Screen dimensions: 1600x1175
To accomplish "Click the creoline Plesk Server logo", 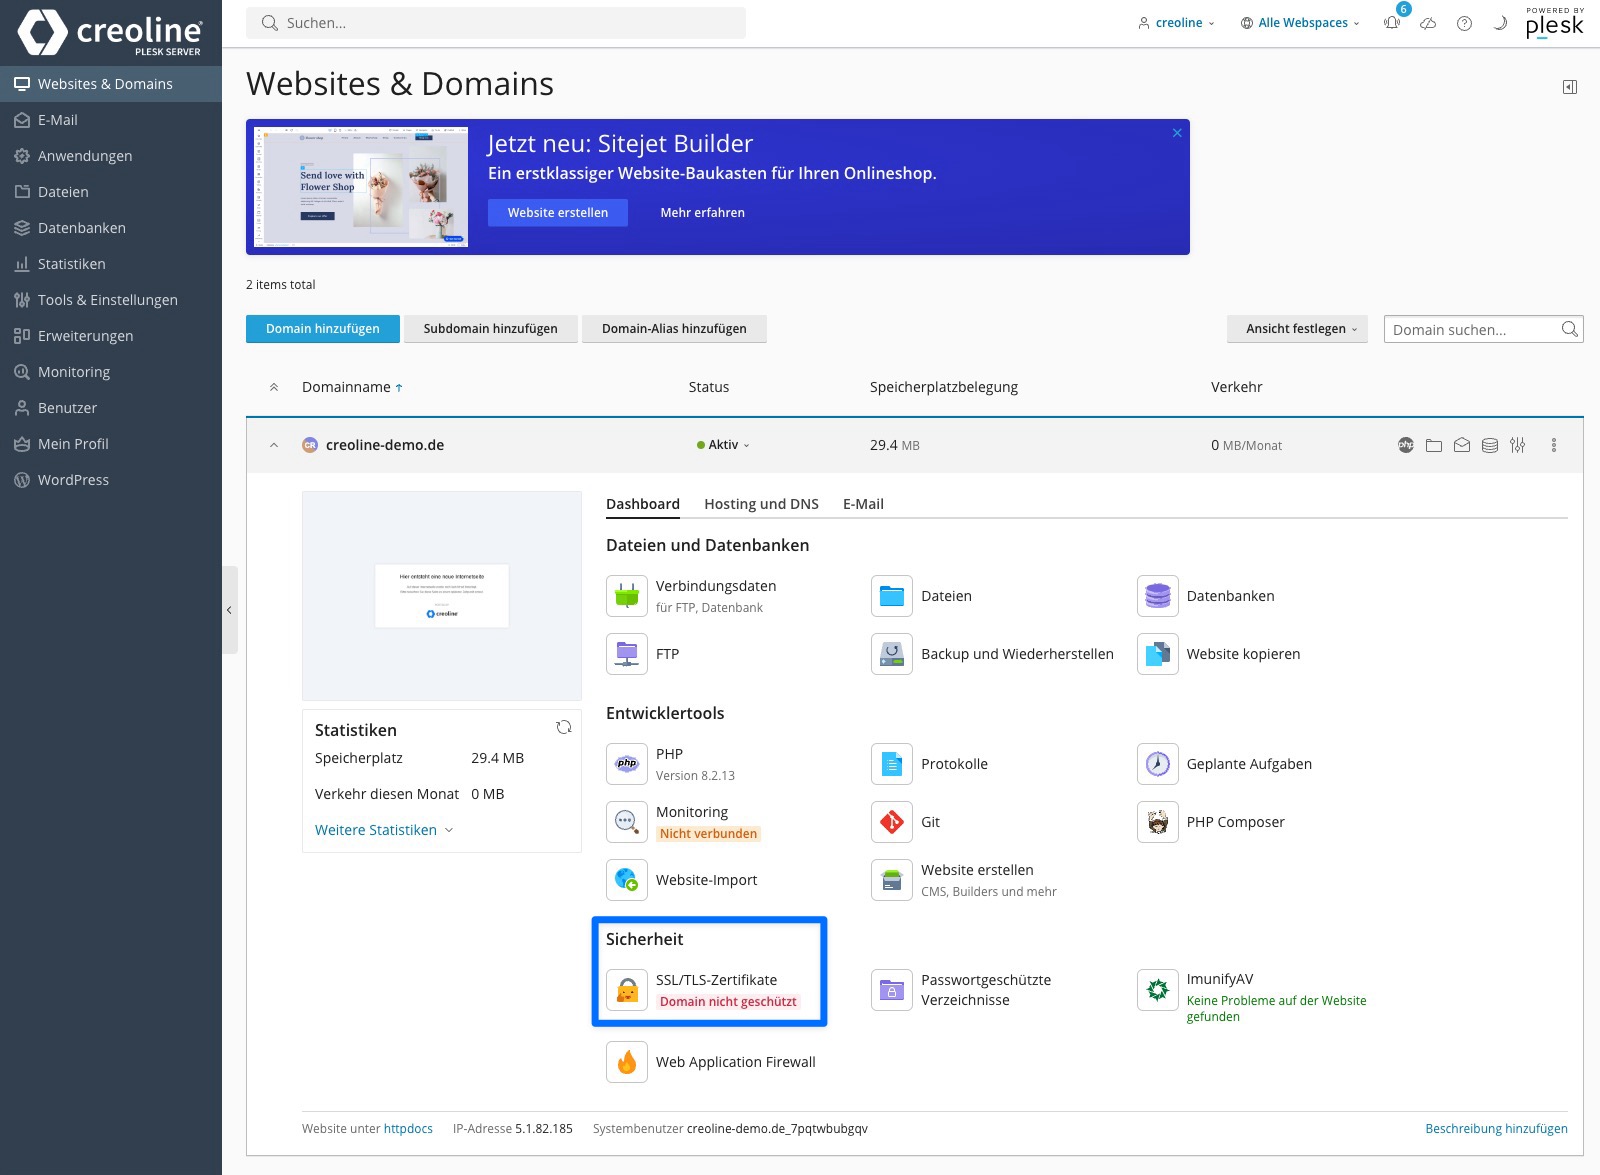I will tap(110, 32).
